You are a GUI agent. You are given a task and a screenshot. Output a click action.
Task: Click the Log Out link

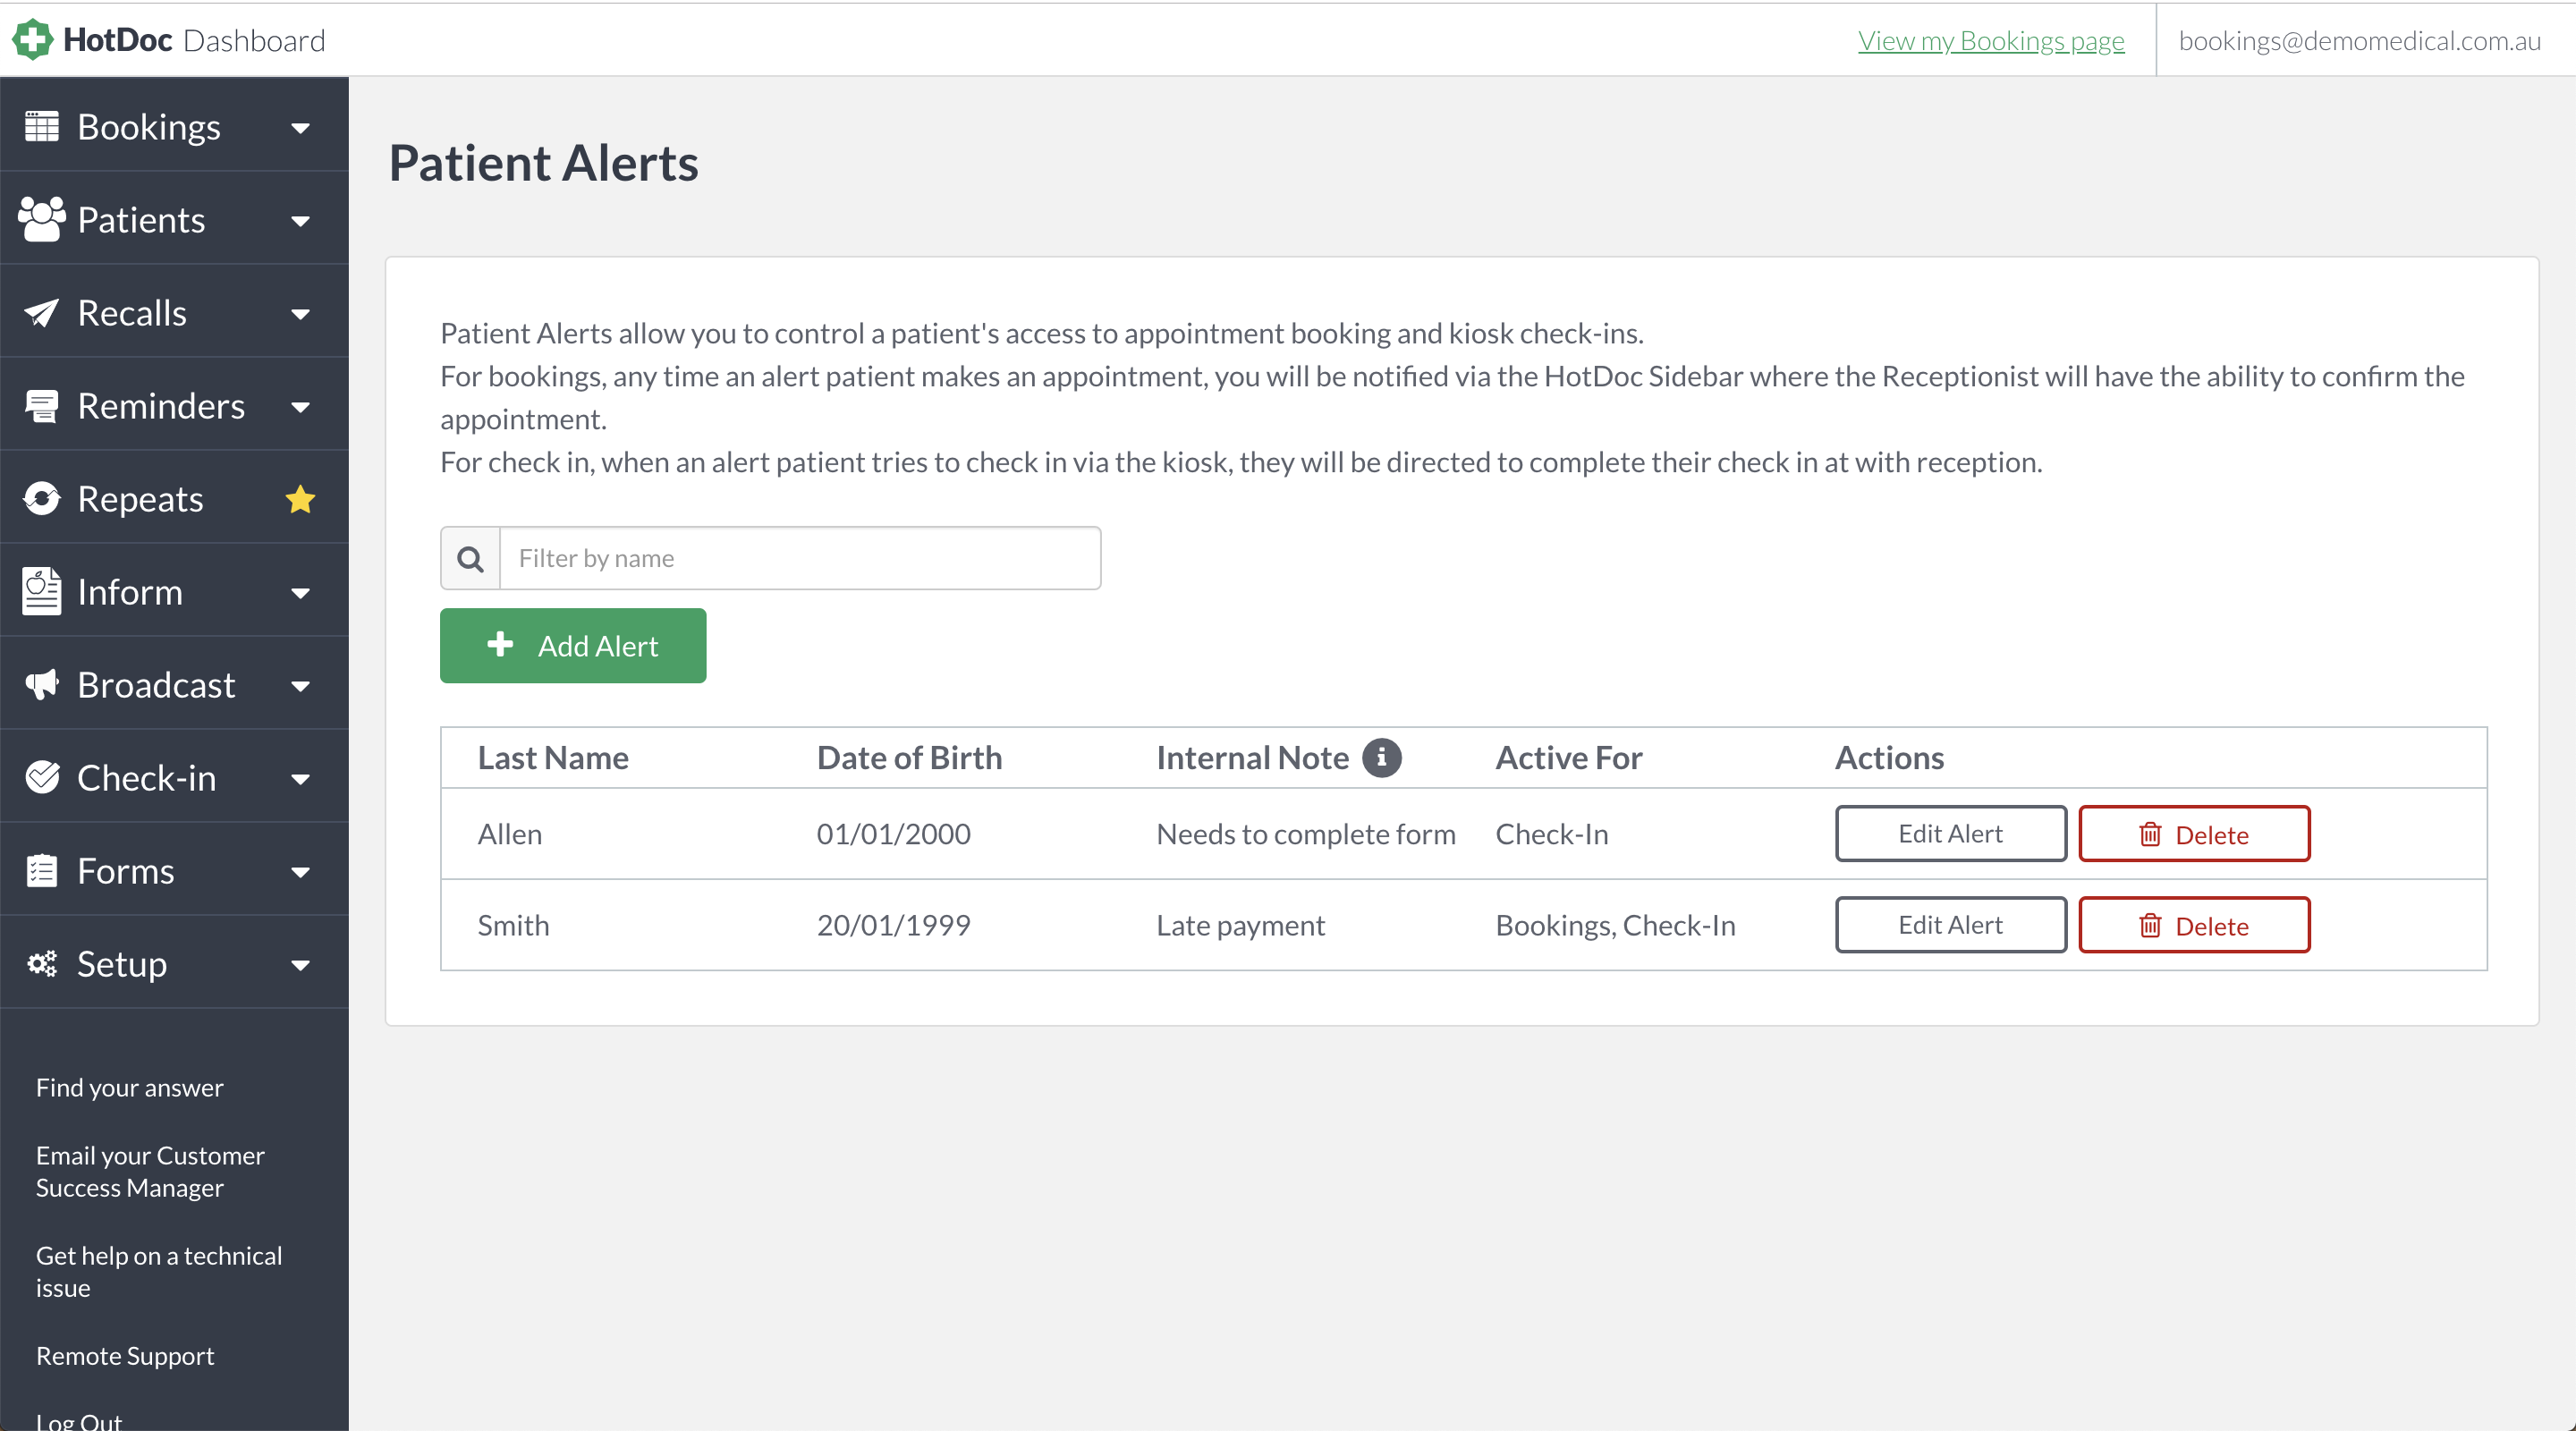[79, 1420]
